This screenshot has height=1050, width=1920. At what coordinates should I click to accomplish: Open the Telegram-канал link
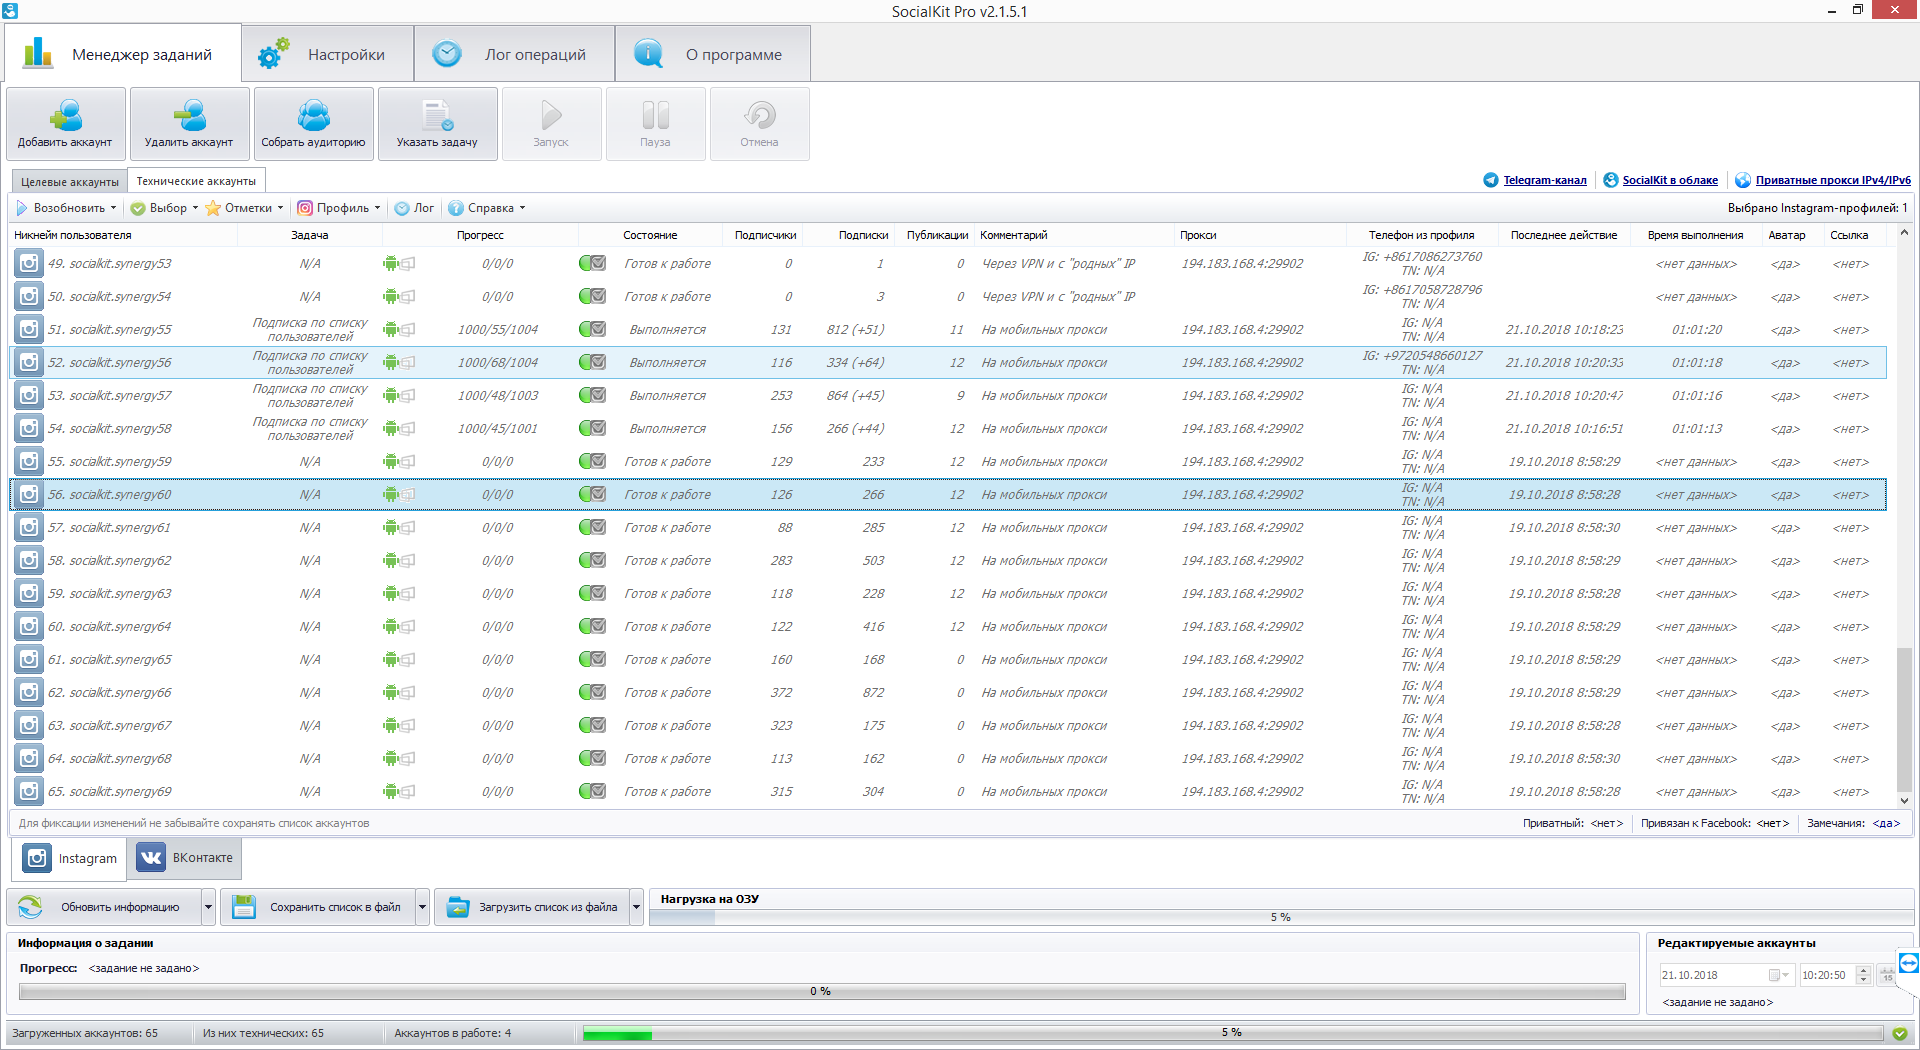pos(1544,180)
